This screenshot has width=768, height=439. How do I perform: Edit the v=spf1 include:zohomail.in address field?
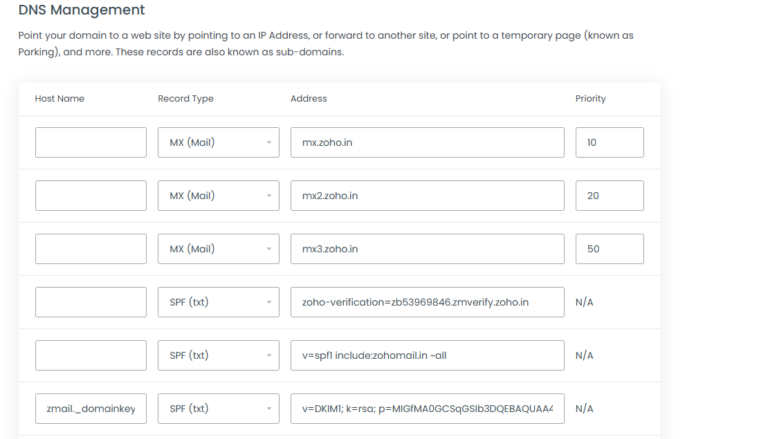tap(427, 355)
